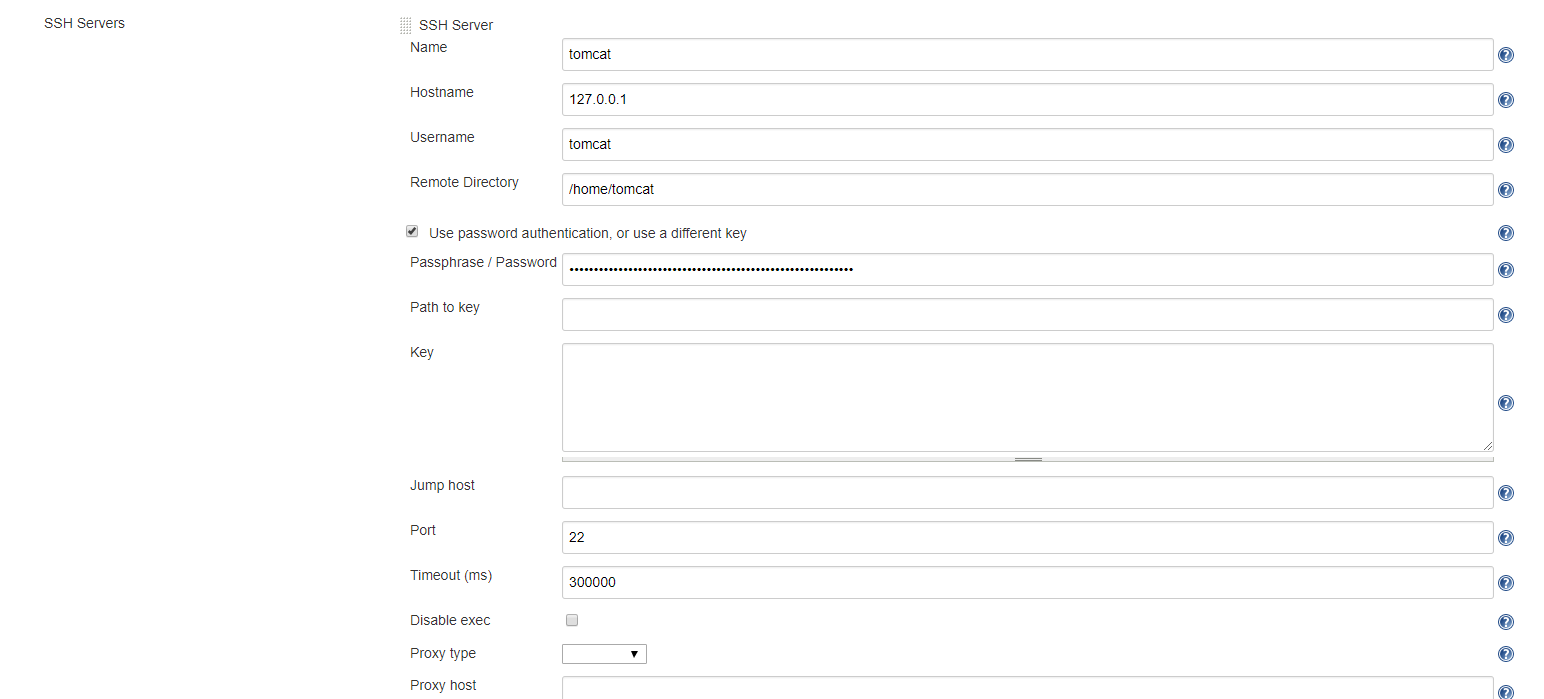Click the Remote Directory input field
Viewport: 1544px width, 699px height.
point(1027,190)
